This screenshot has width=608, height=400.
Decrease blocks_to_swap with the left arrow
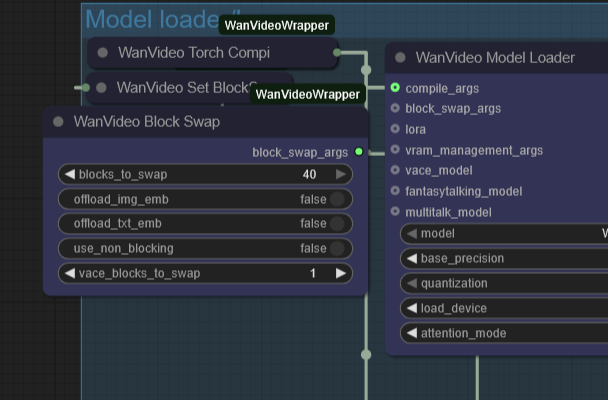[70, 174]
